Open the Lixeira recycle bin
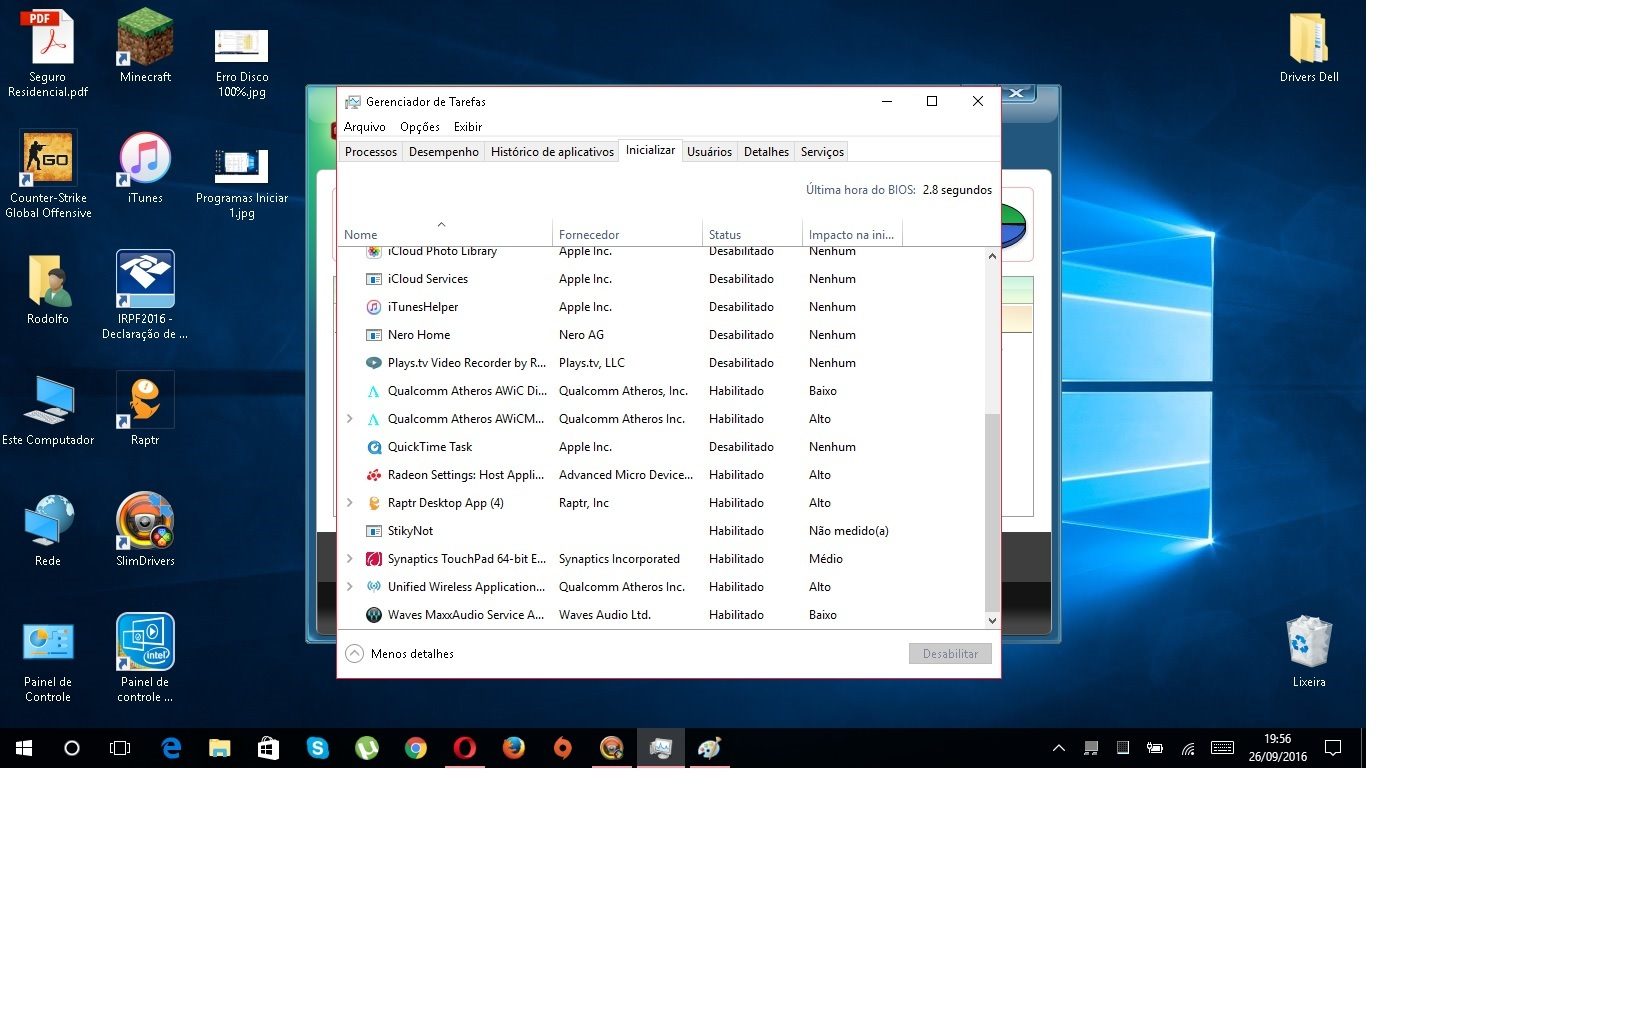 pos(1309,651)
